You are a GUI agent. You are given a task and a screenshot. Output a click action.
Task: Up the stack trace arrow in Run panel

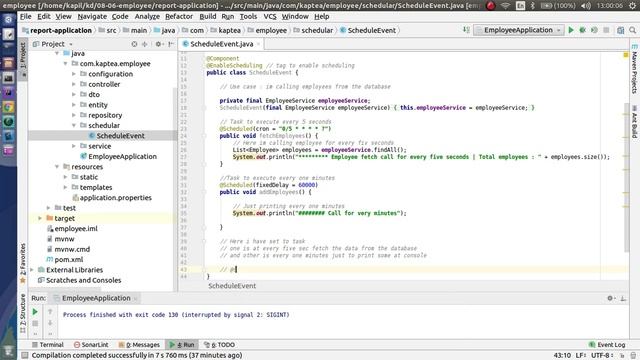click(50, 312)
